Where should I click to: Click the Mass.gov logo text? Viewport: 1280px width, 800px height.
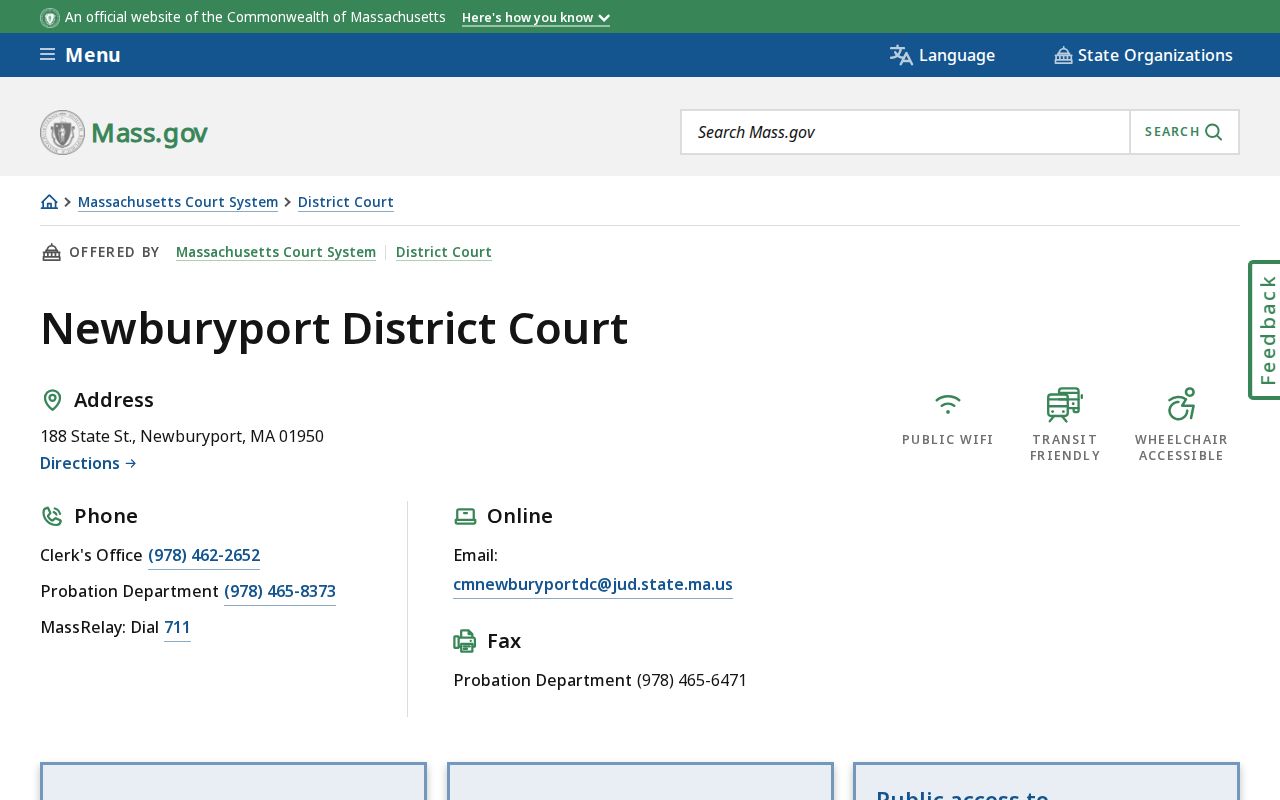pyautogui.click(x=149, y=133)
